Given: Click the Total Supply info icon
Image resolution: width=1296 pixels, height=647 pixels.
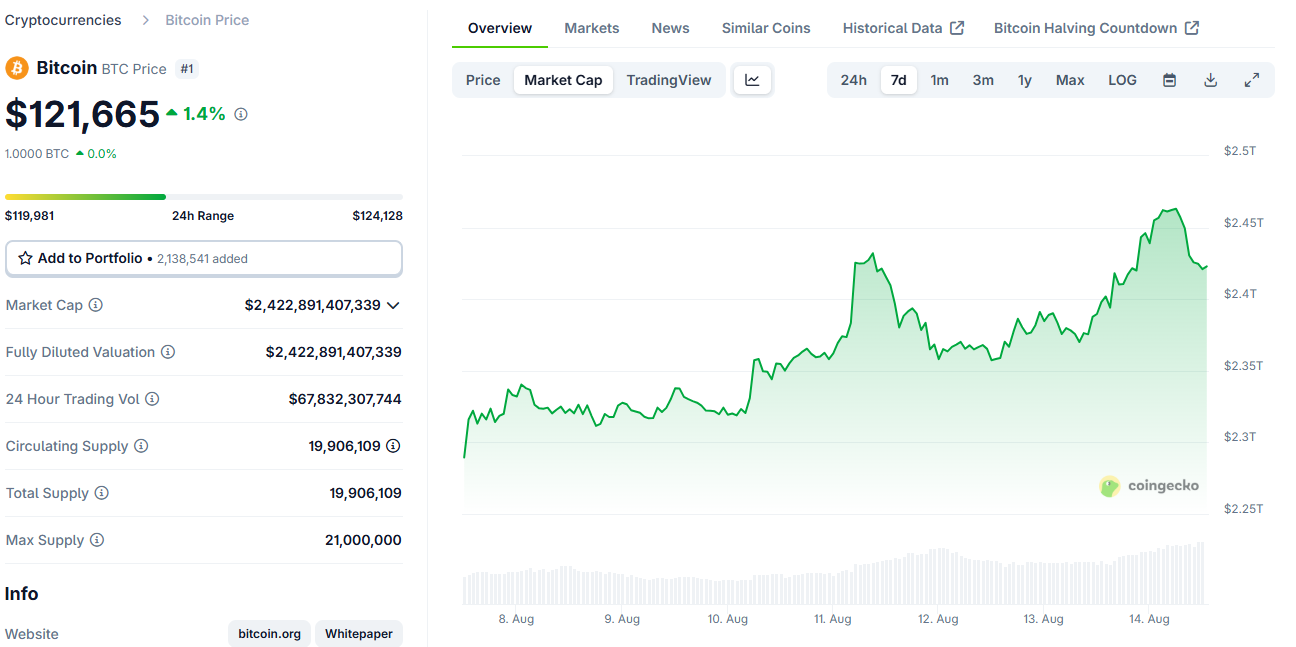Looking at the screenshot, I should 102,493.
